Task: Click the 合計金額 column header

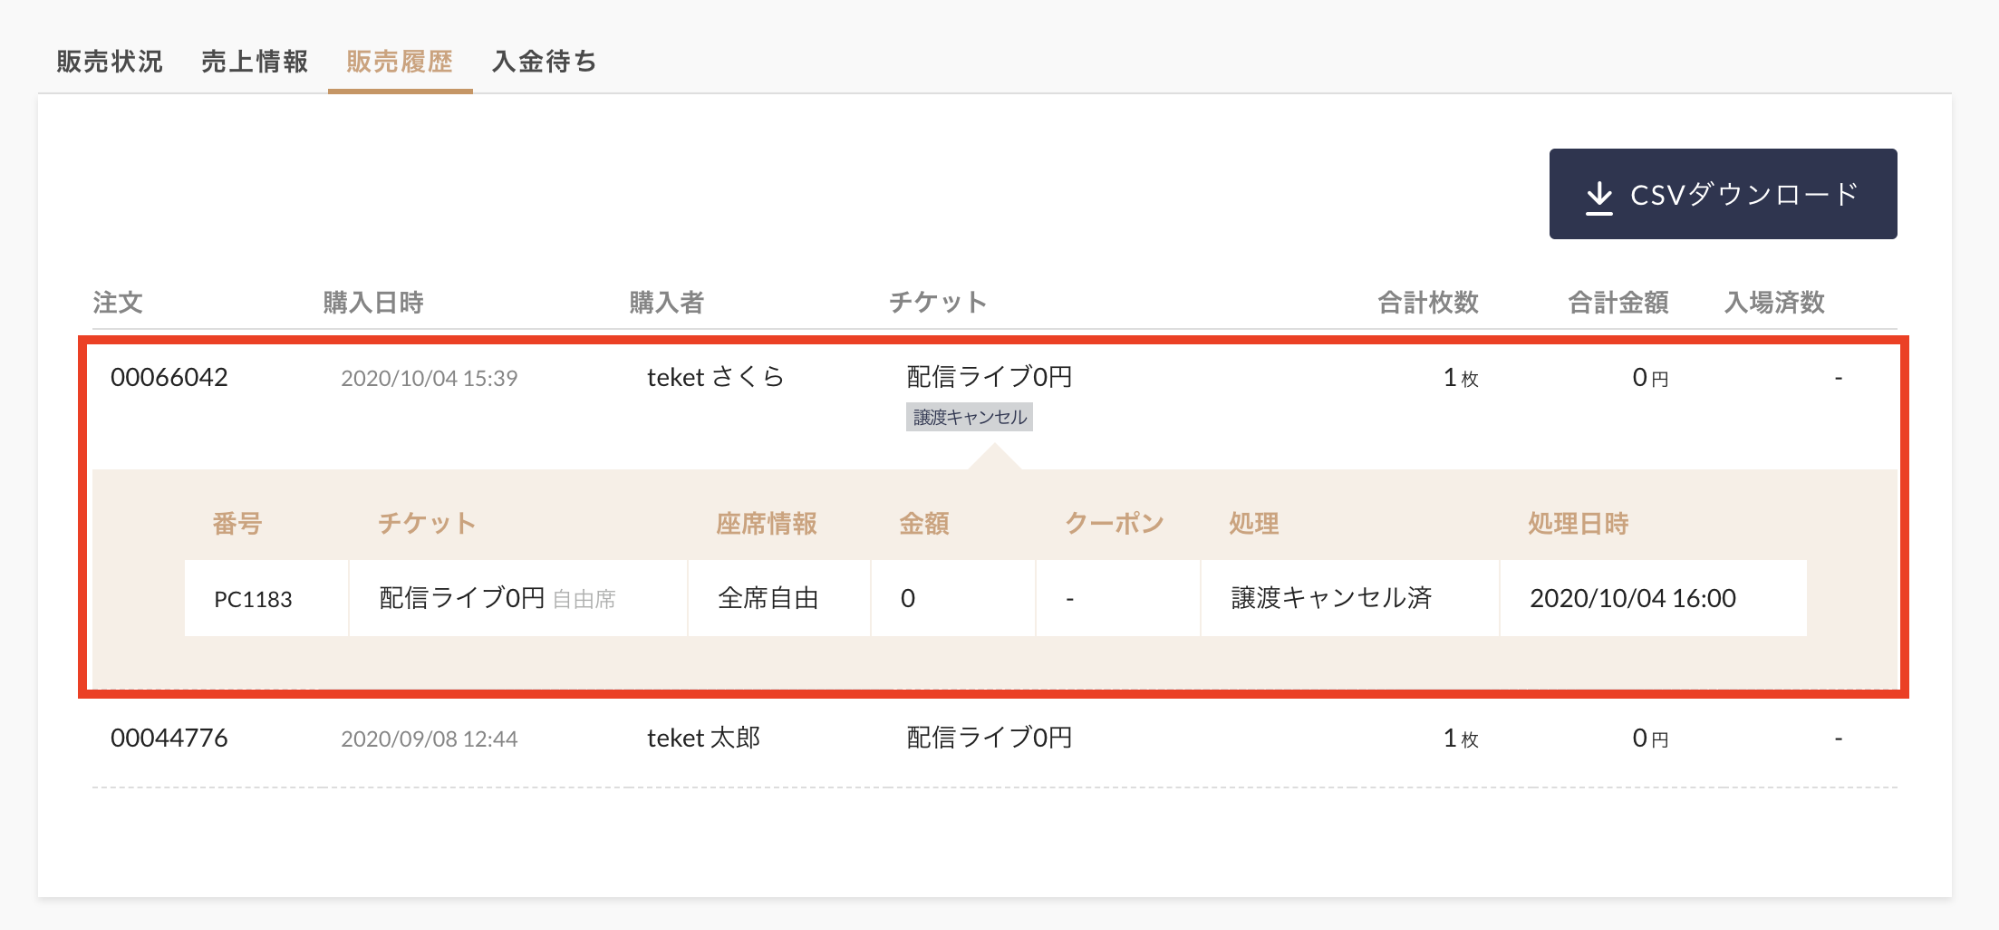Action: [x=1618, y=303]
